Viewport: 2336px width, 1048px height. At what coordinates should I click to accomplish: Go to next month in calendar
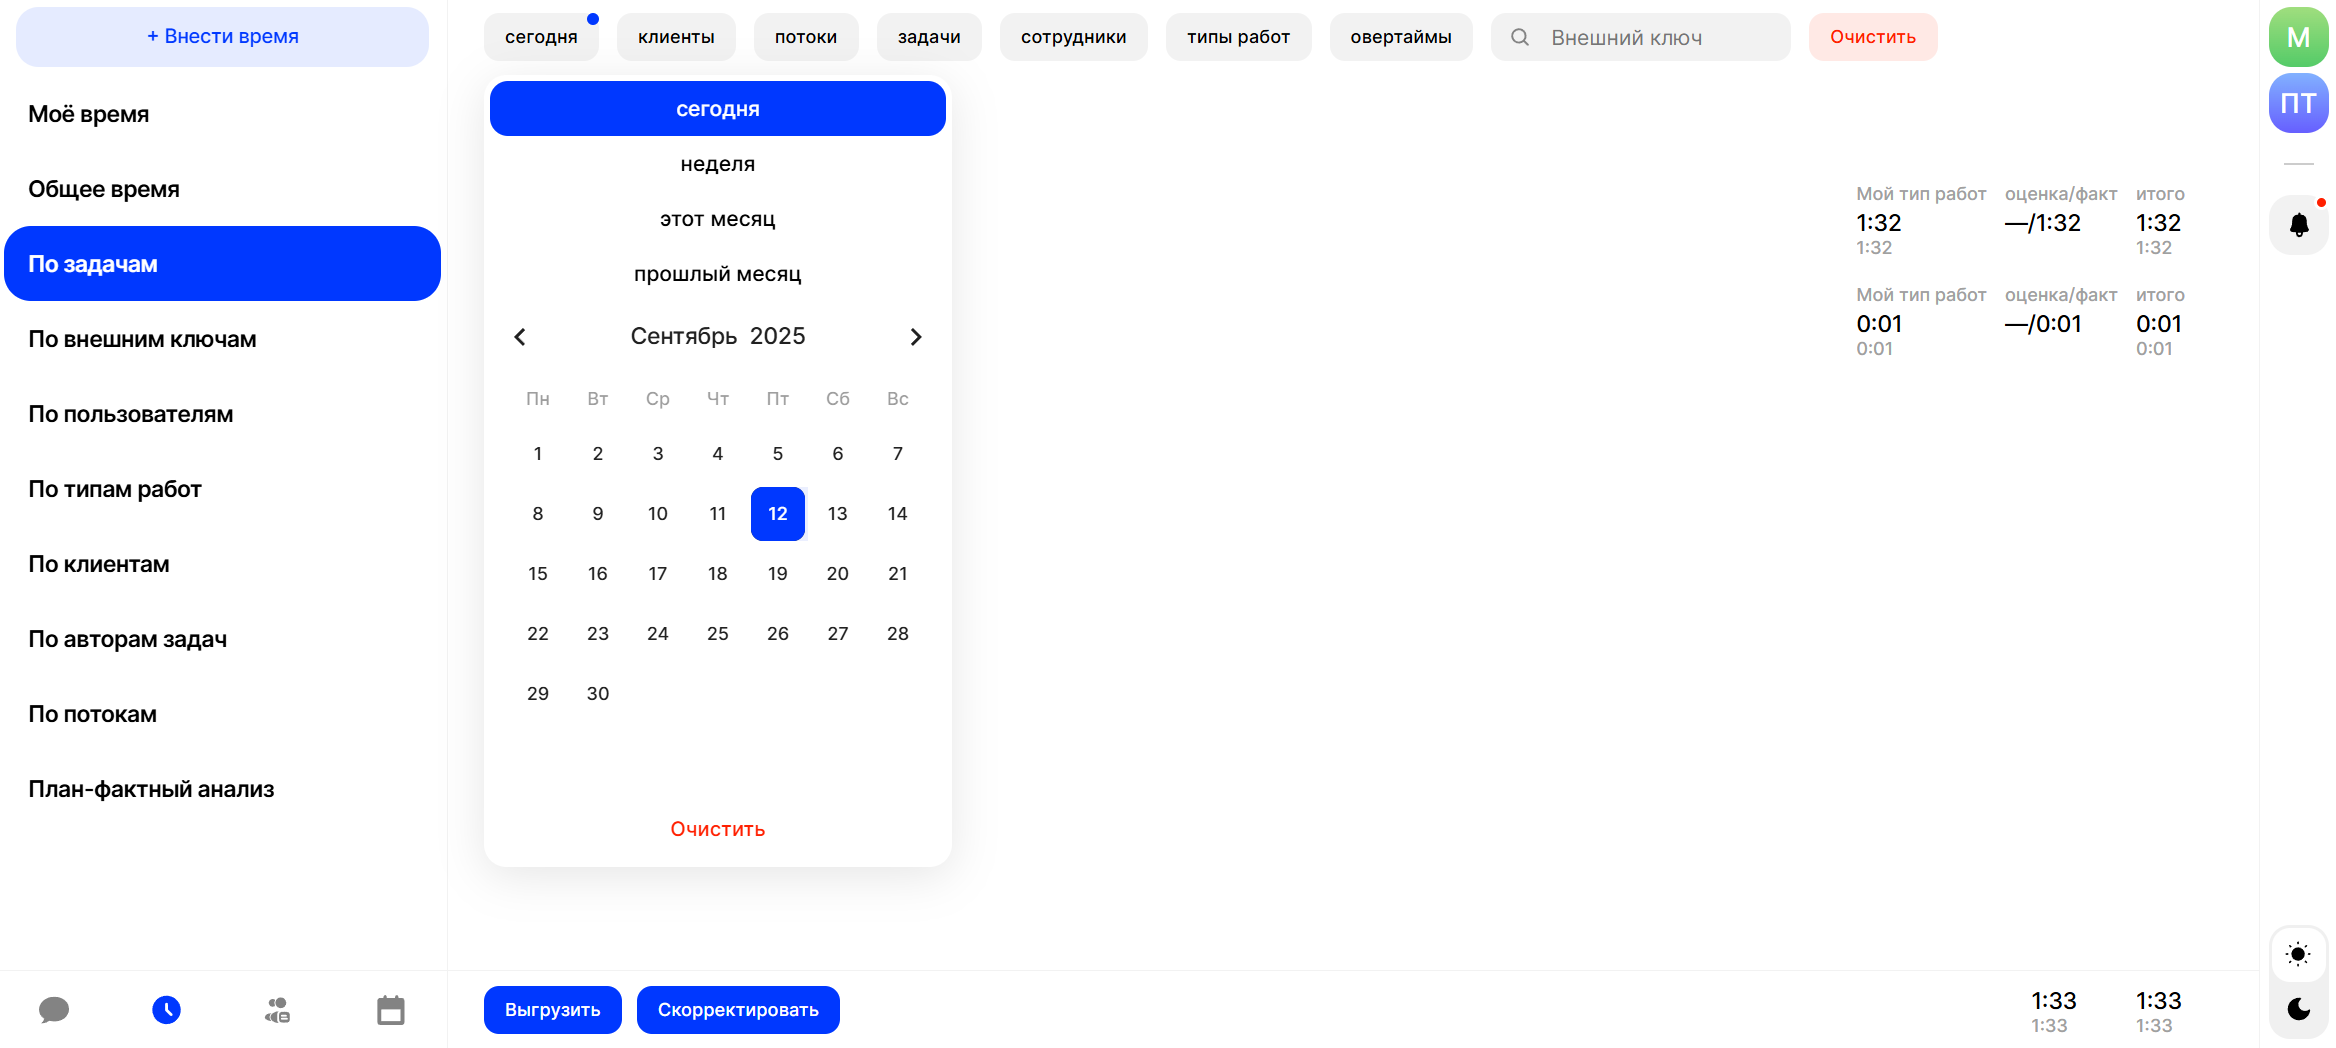coord(915,337)
